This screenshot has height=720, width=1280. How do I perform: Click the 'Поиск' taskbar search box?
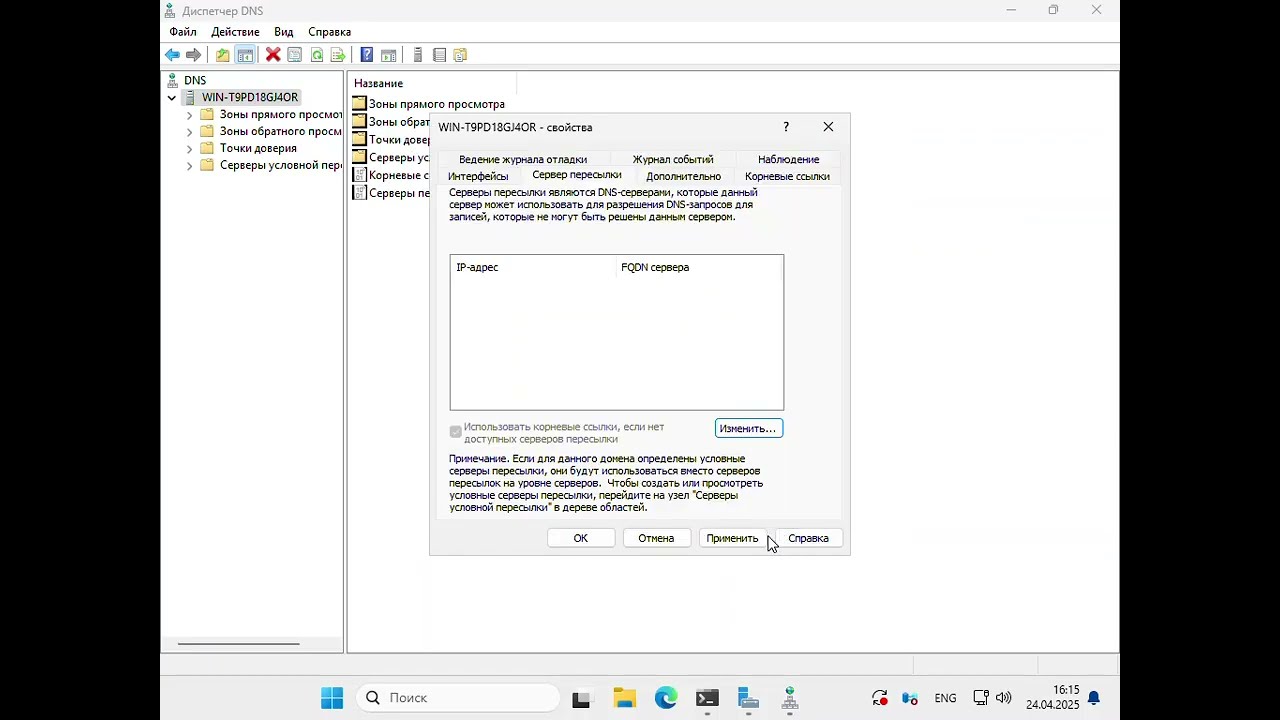[458, 698]
